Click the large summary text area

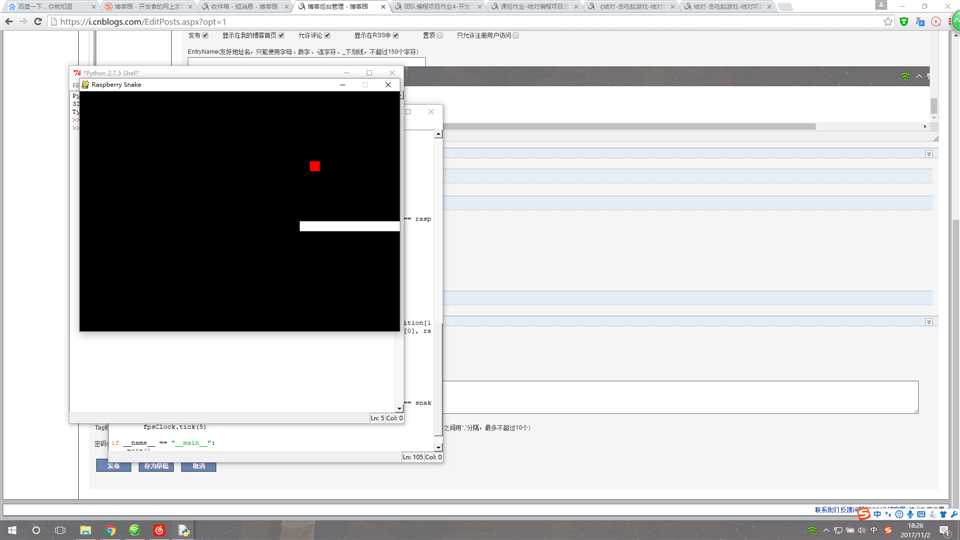pos(680,397)
